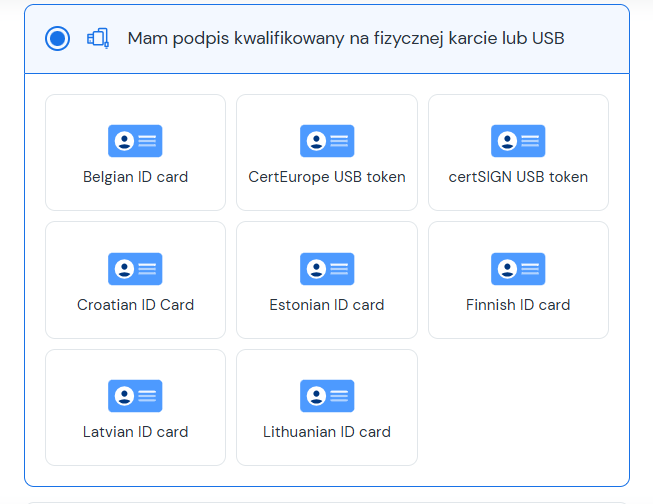The image size is (653, 504).
Task: Pick the certSIGN USB token text
Action: [x=518, y=177]
